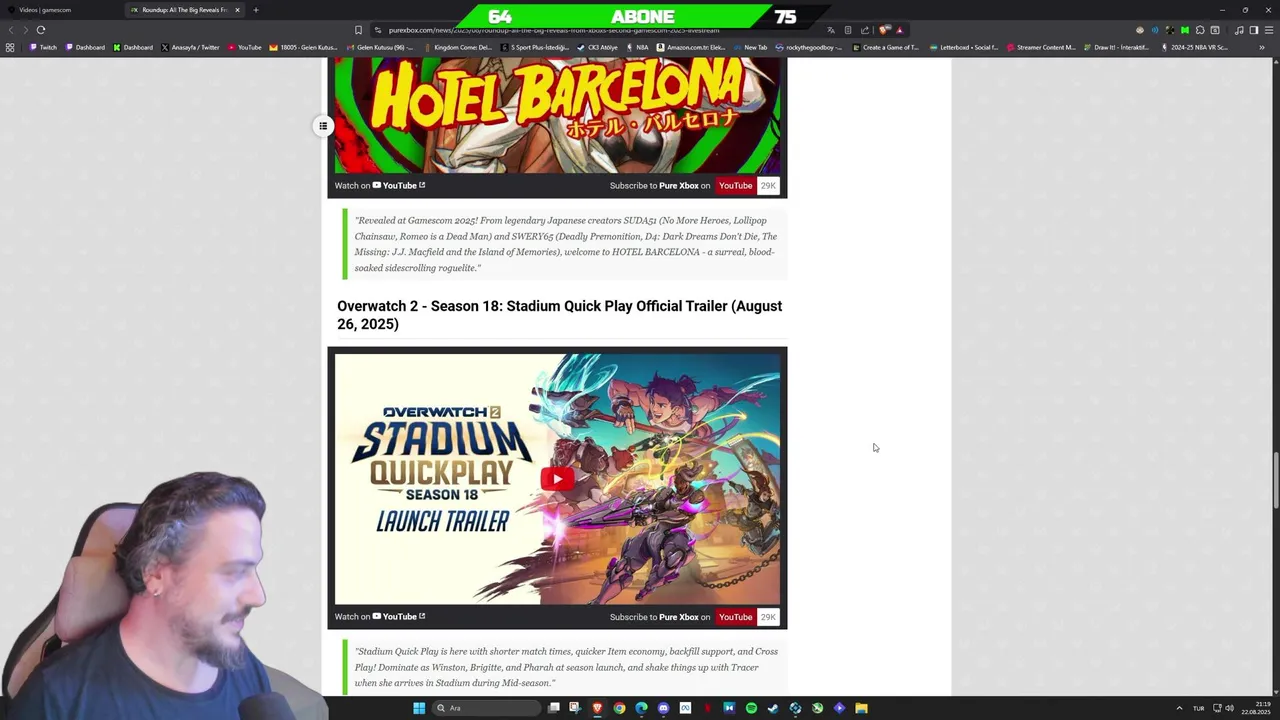Open Spotify taskbar icon
Screen dimensions: 1280x720
click(x=751, y=708)
